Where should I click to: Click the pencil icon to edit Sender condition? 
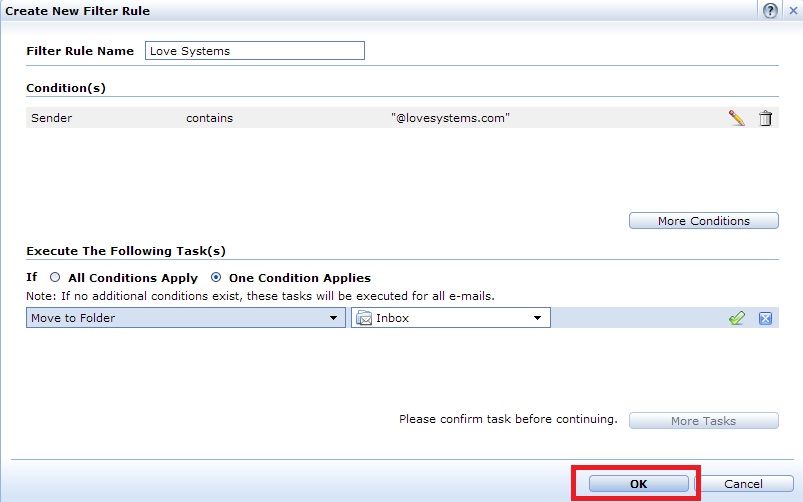pyautogui.click(x=736, y=118)
